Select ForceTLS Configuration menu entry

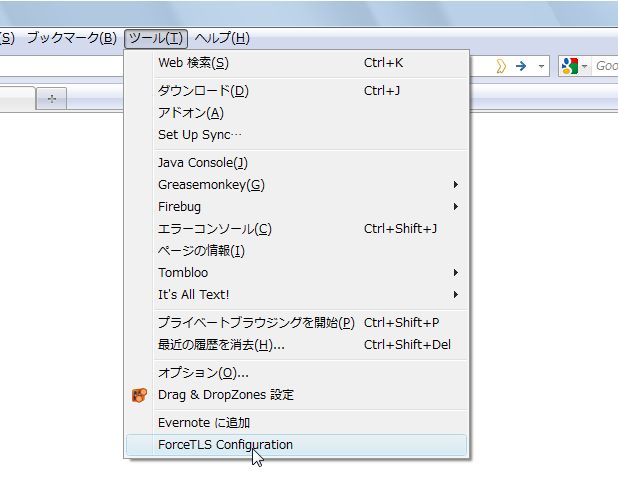[297, 445]
